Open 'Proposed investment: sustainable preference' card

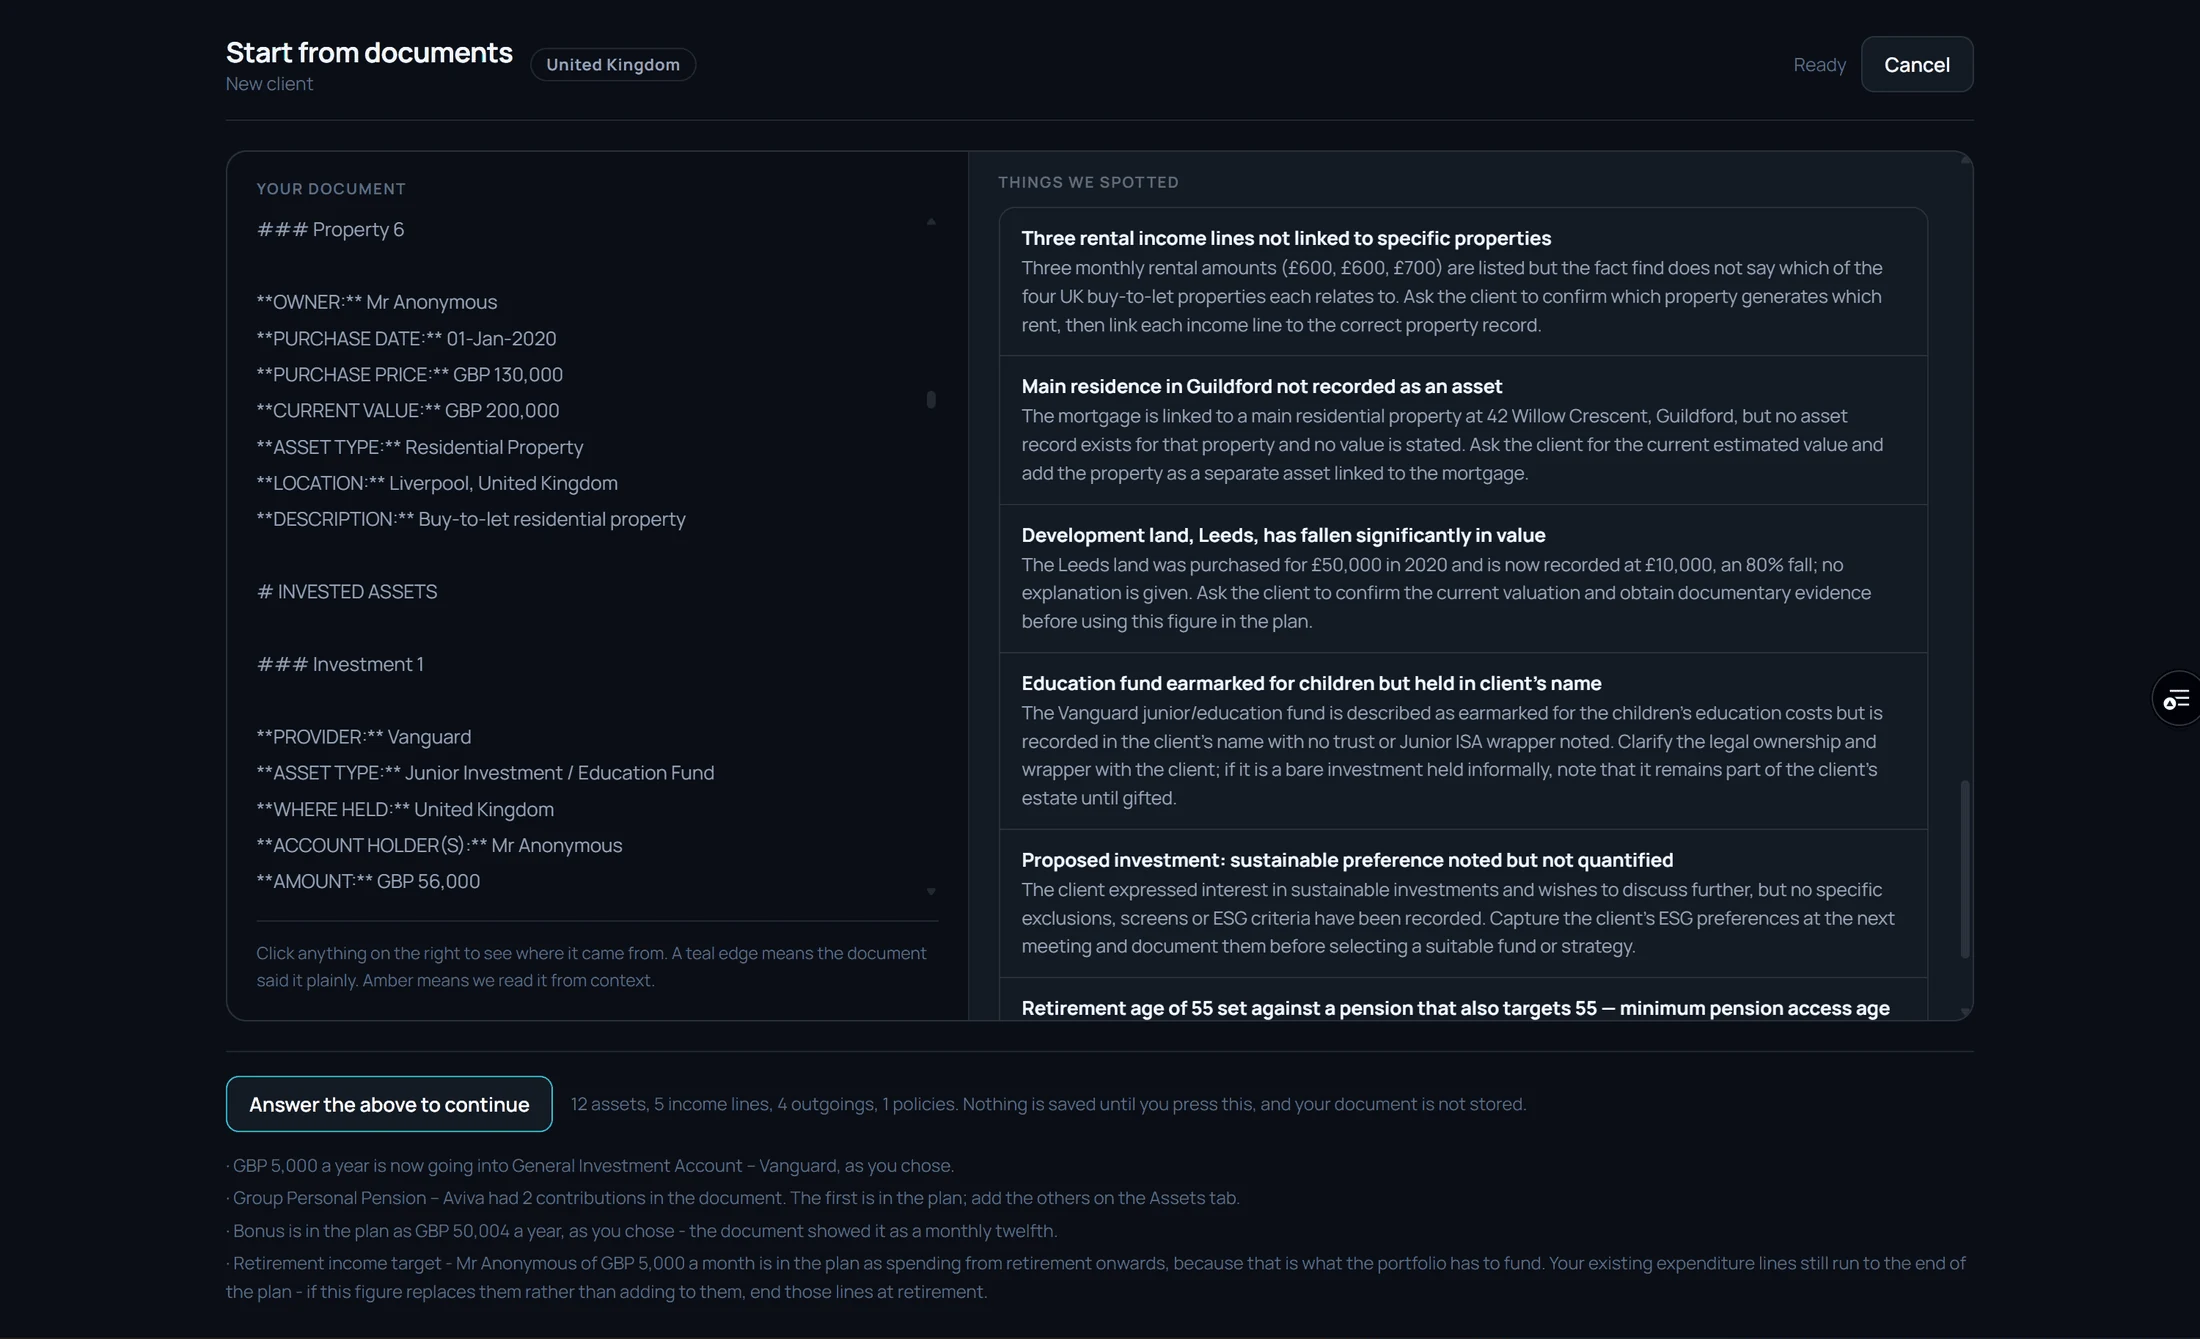tap(1463, 903)
